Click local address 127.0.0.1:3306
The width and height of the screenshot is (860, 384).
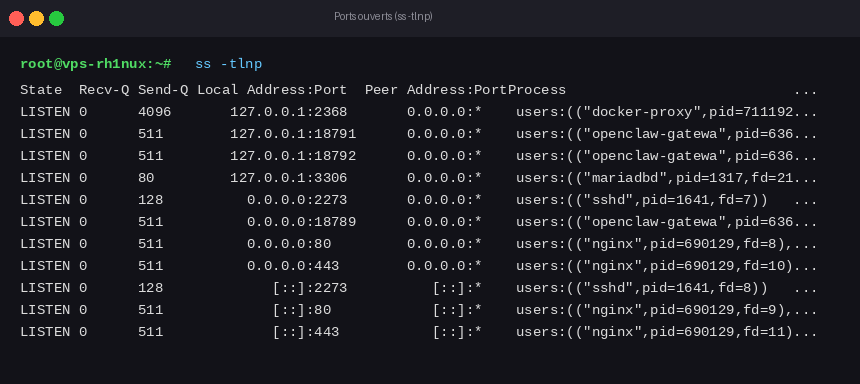tap(288, 178)
